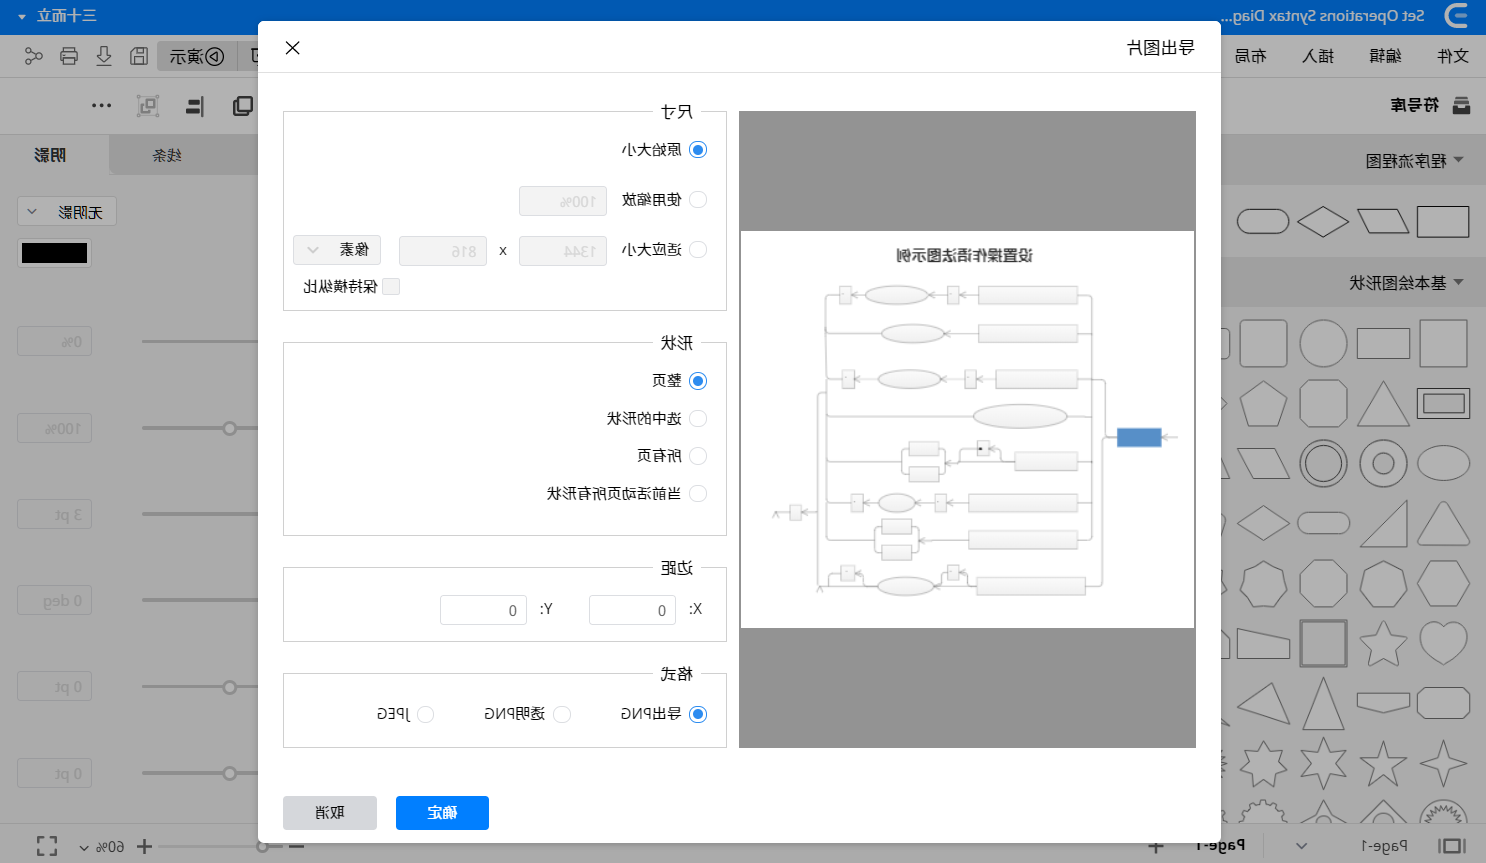This screenshot has height=863, width=1486.
Task: Switch to the 线条 line tab
Action: click(167, 155)
